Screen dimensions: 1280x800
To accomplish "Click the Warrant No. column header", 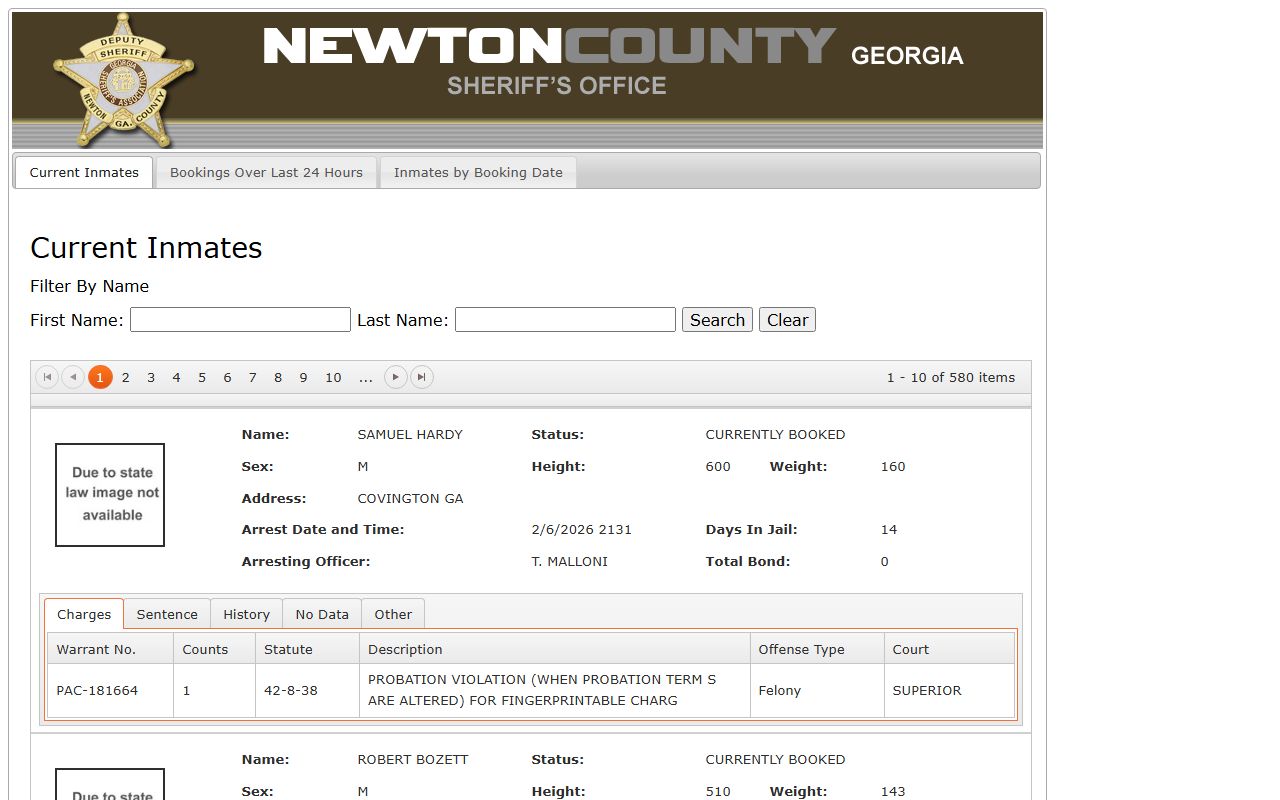I will (110, 649).
